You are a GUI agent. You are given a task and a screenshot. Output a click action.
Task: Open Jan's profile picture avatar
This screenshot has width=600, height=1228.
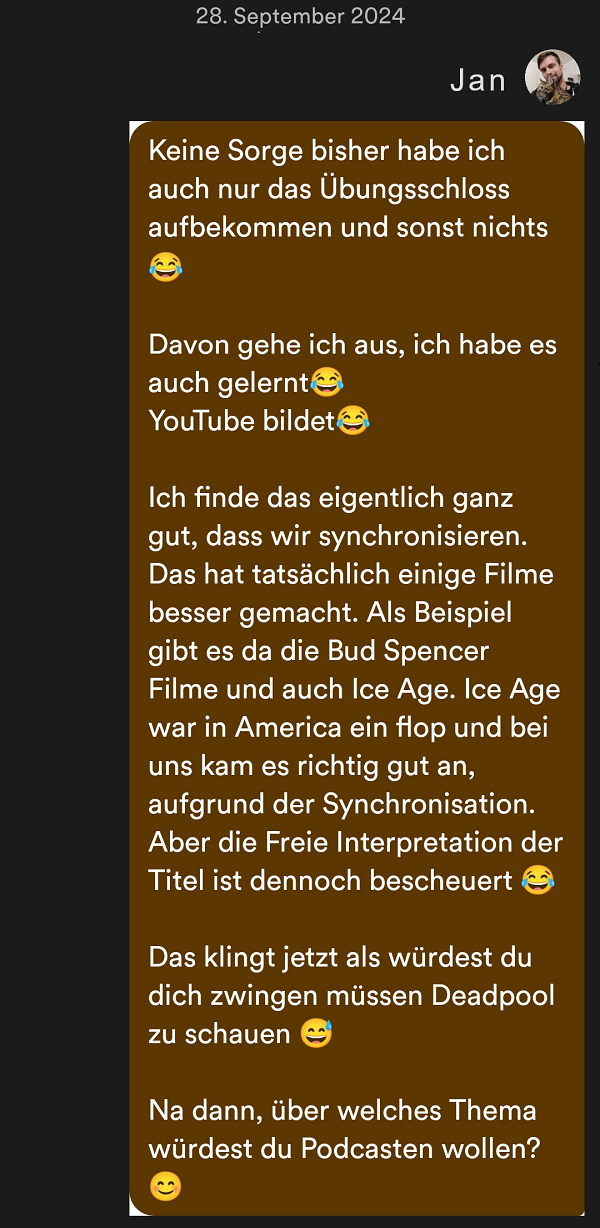(553, 77)
